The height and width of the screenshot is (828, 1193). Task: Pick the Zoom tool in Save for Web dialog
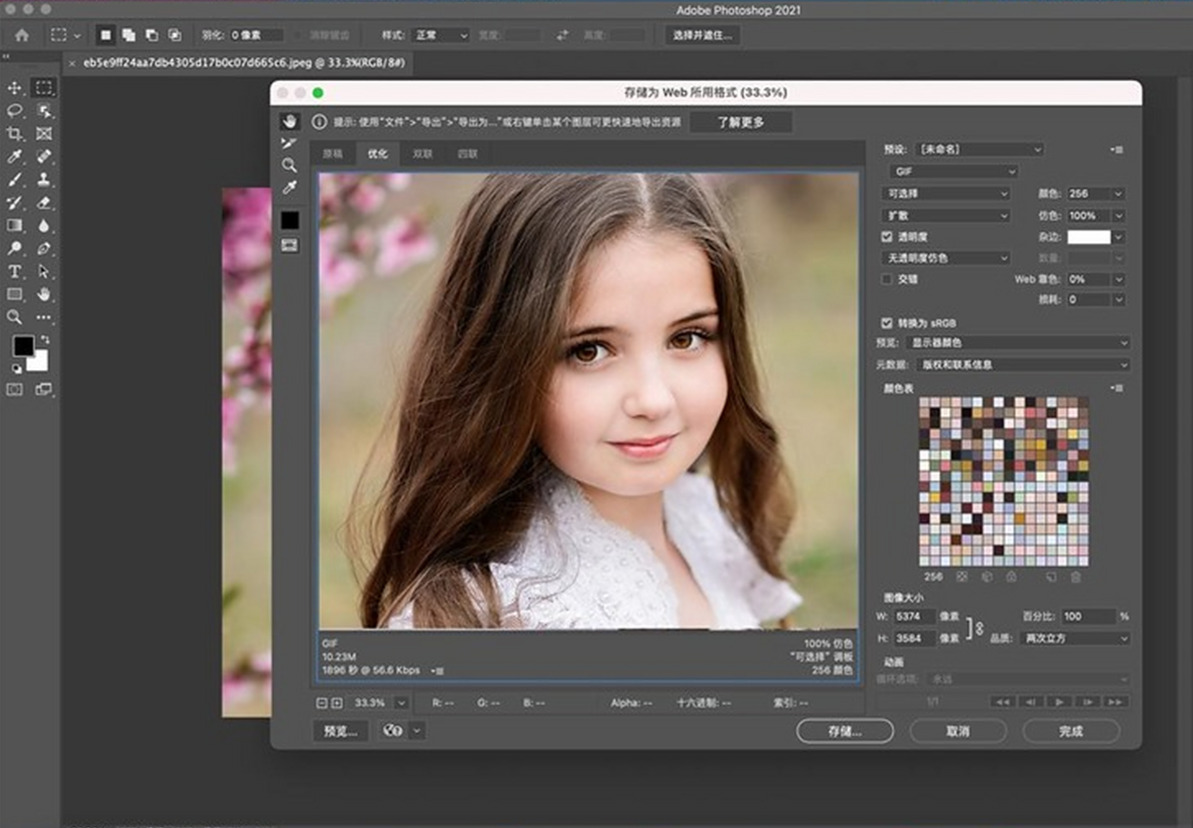[x=289, y=165]
